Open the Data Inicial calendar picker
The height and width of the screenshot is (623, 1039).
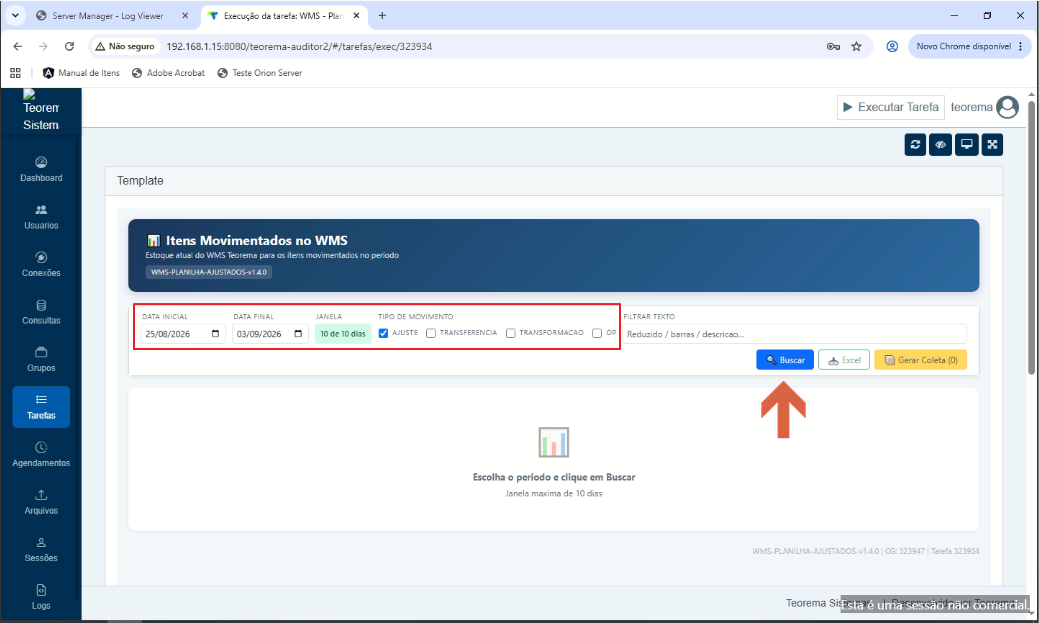coord(215,333)
